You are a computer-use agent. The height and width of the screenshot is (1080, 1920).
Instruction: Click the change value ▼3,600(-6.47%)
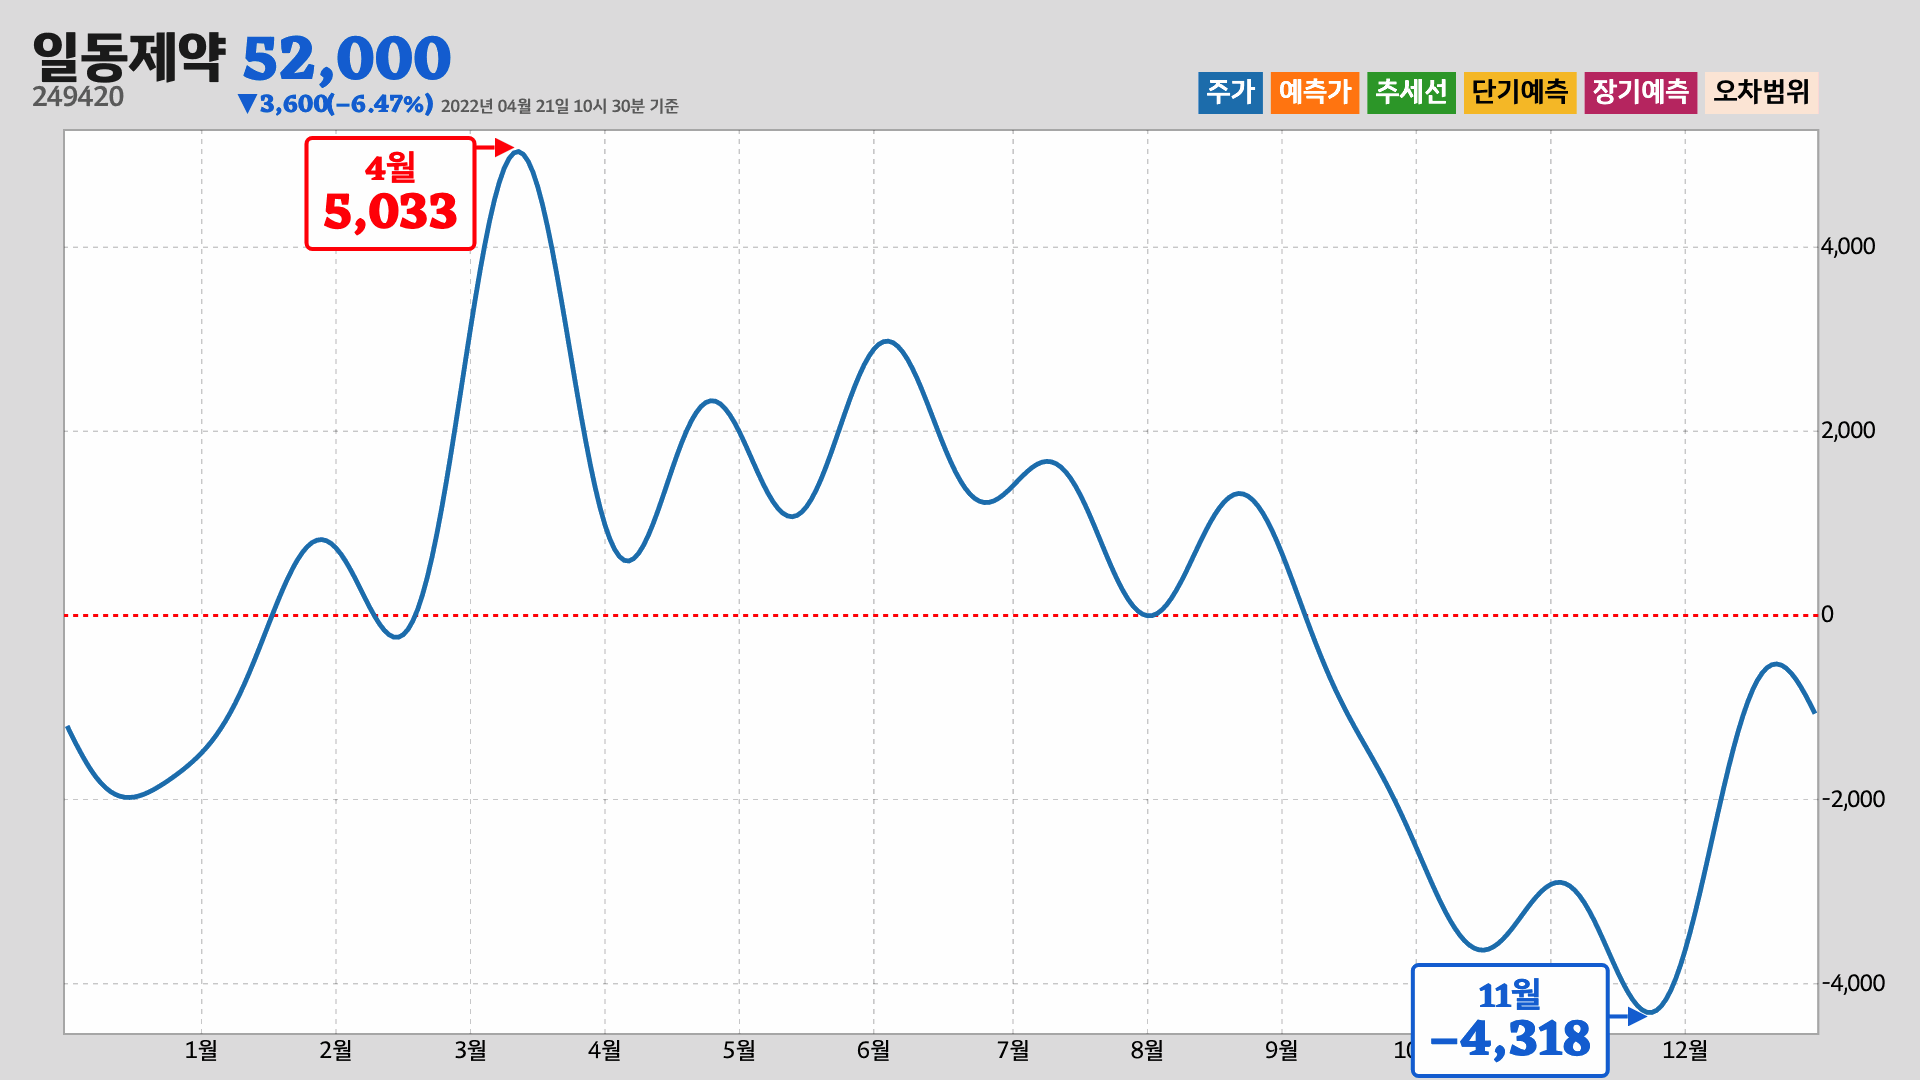coord(335,104)
